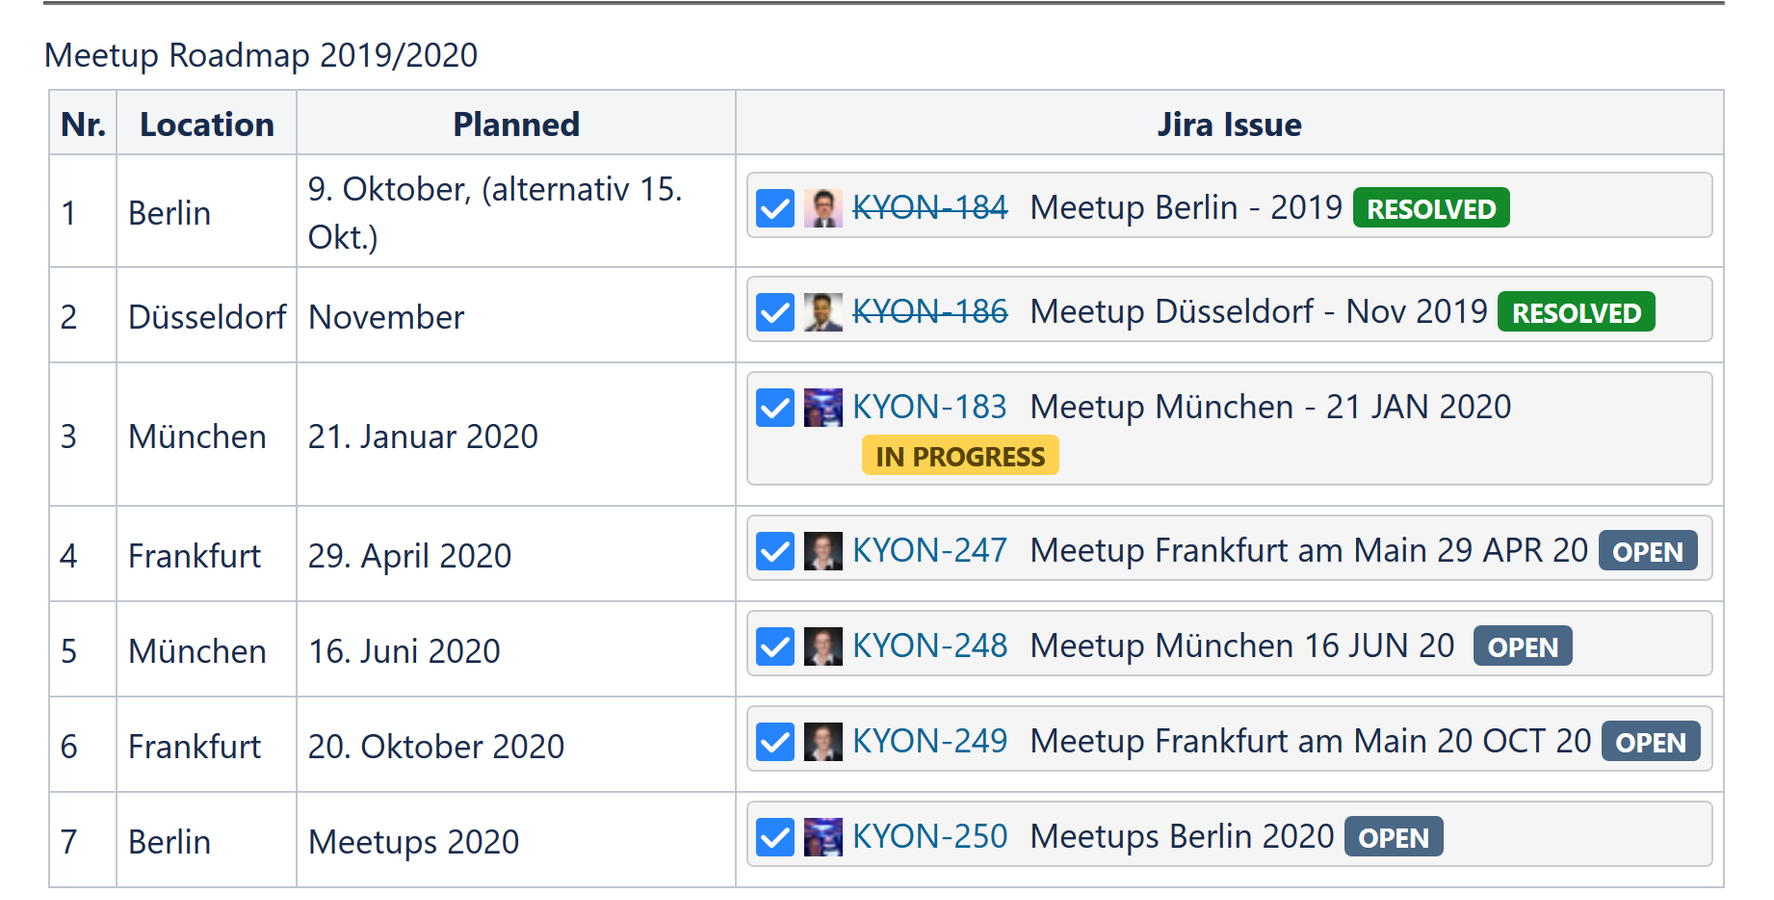Toggle the checkbox icon for KYON-183
1774x900 pixels.
(775, 407)
